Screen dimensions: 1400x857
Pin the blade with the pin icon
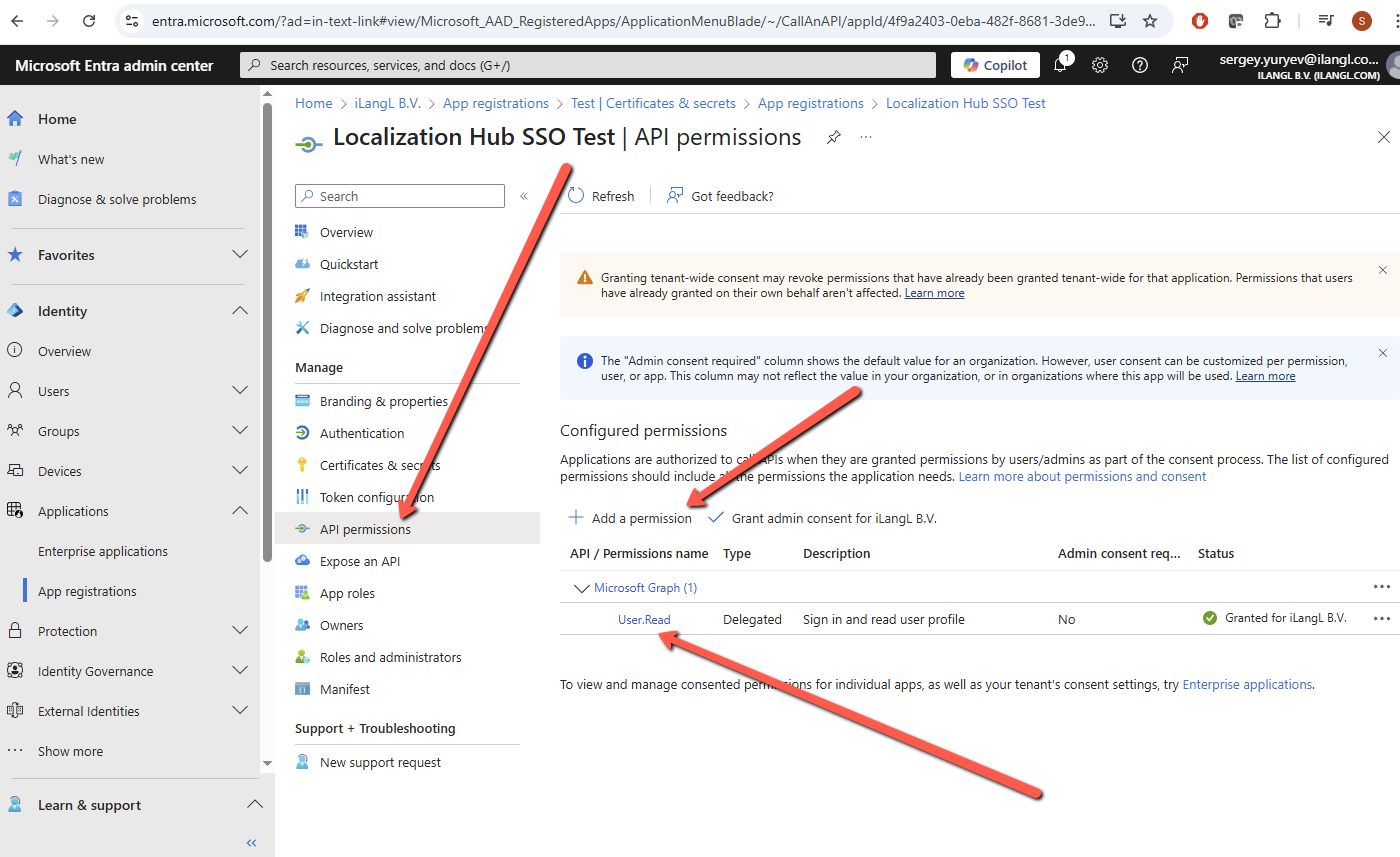(x=833, y=137)
